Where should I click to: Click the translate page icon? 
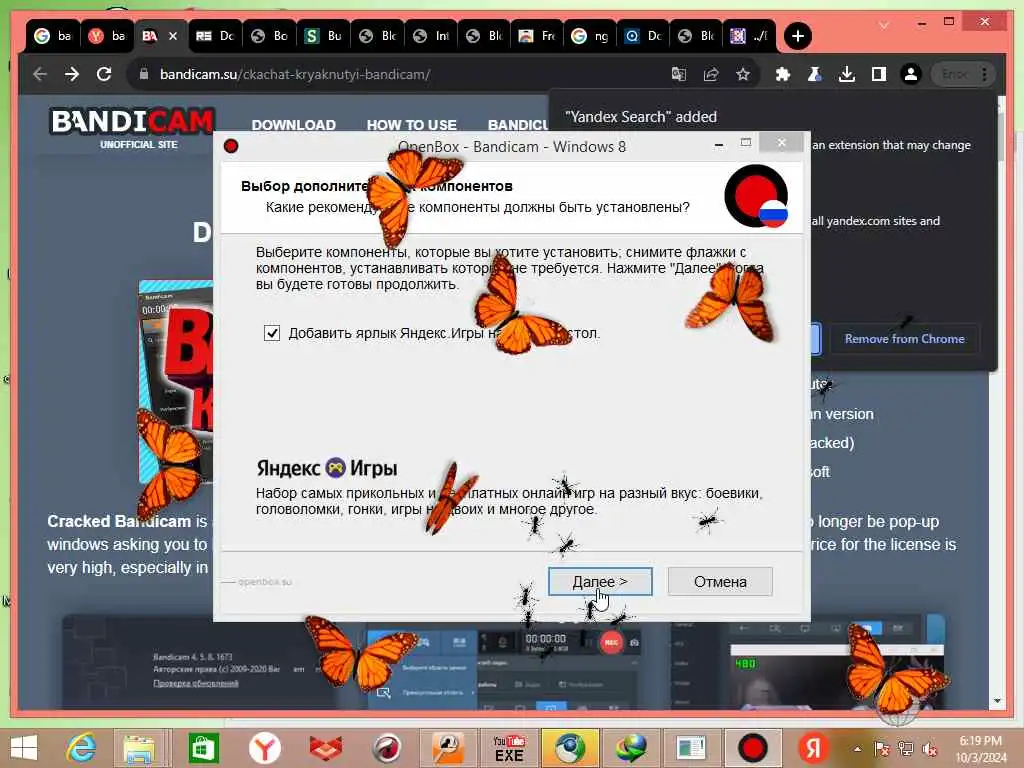679,74
